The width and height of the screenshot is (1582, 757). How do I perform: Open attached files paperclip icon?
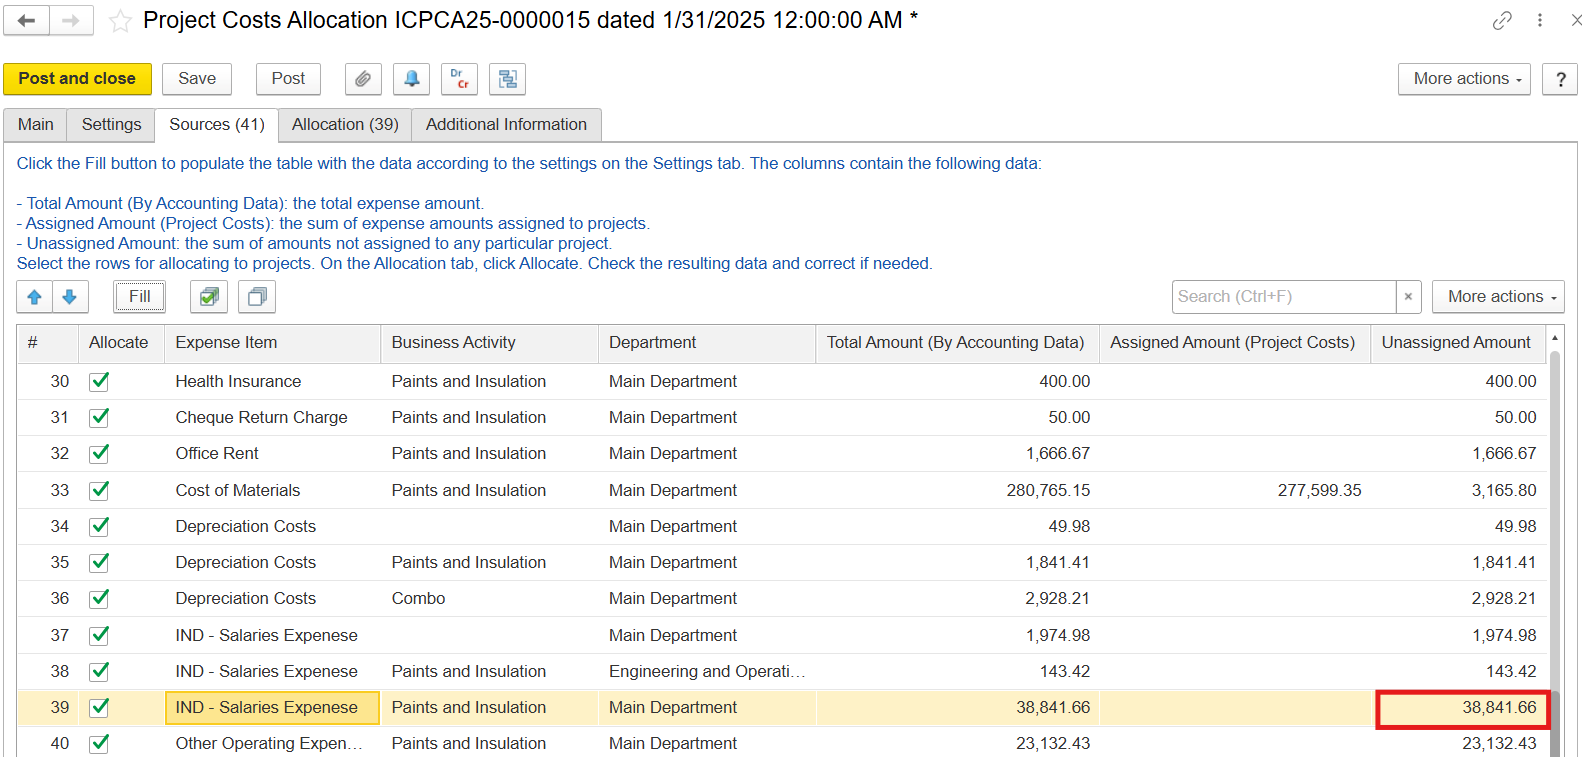pyautogui.click(x=363, y=79)
